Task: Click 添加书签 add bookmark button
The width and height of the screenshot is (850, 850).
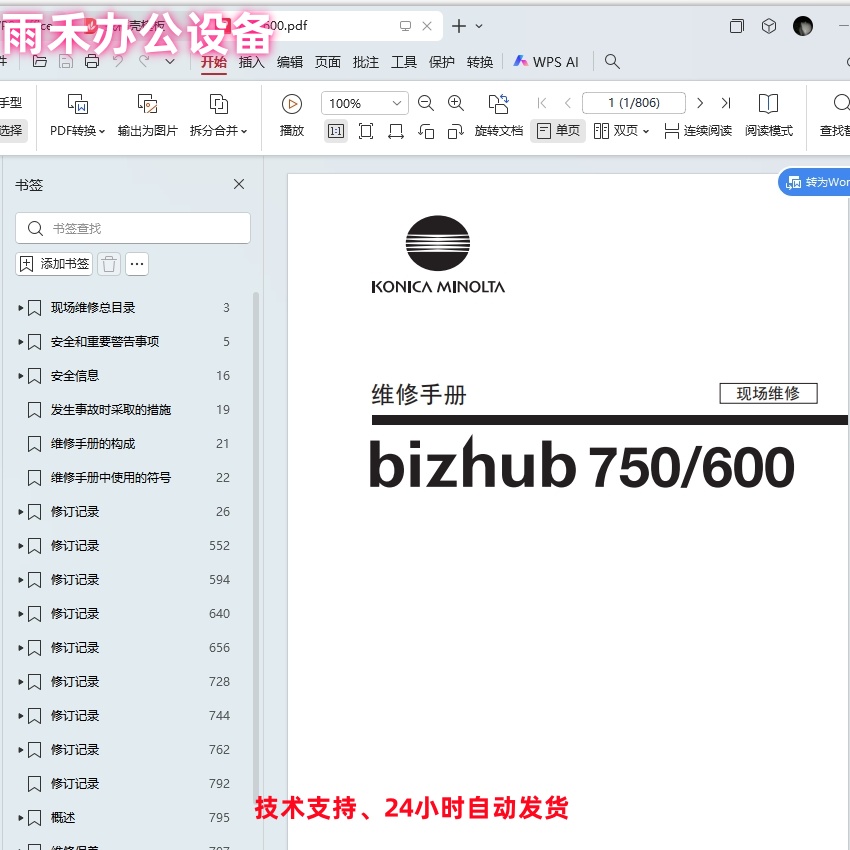Action: click(x=54, y=264)
